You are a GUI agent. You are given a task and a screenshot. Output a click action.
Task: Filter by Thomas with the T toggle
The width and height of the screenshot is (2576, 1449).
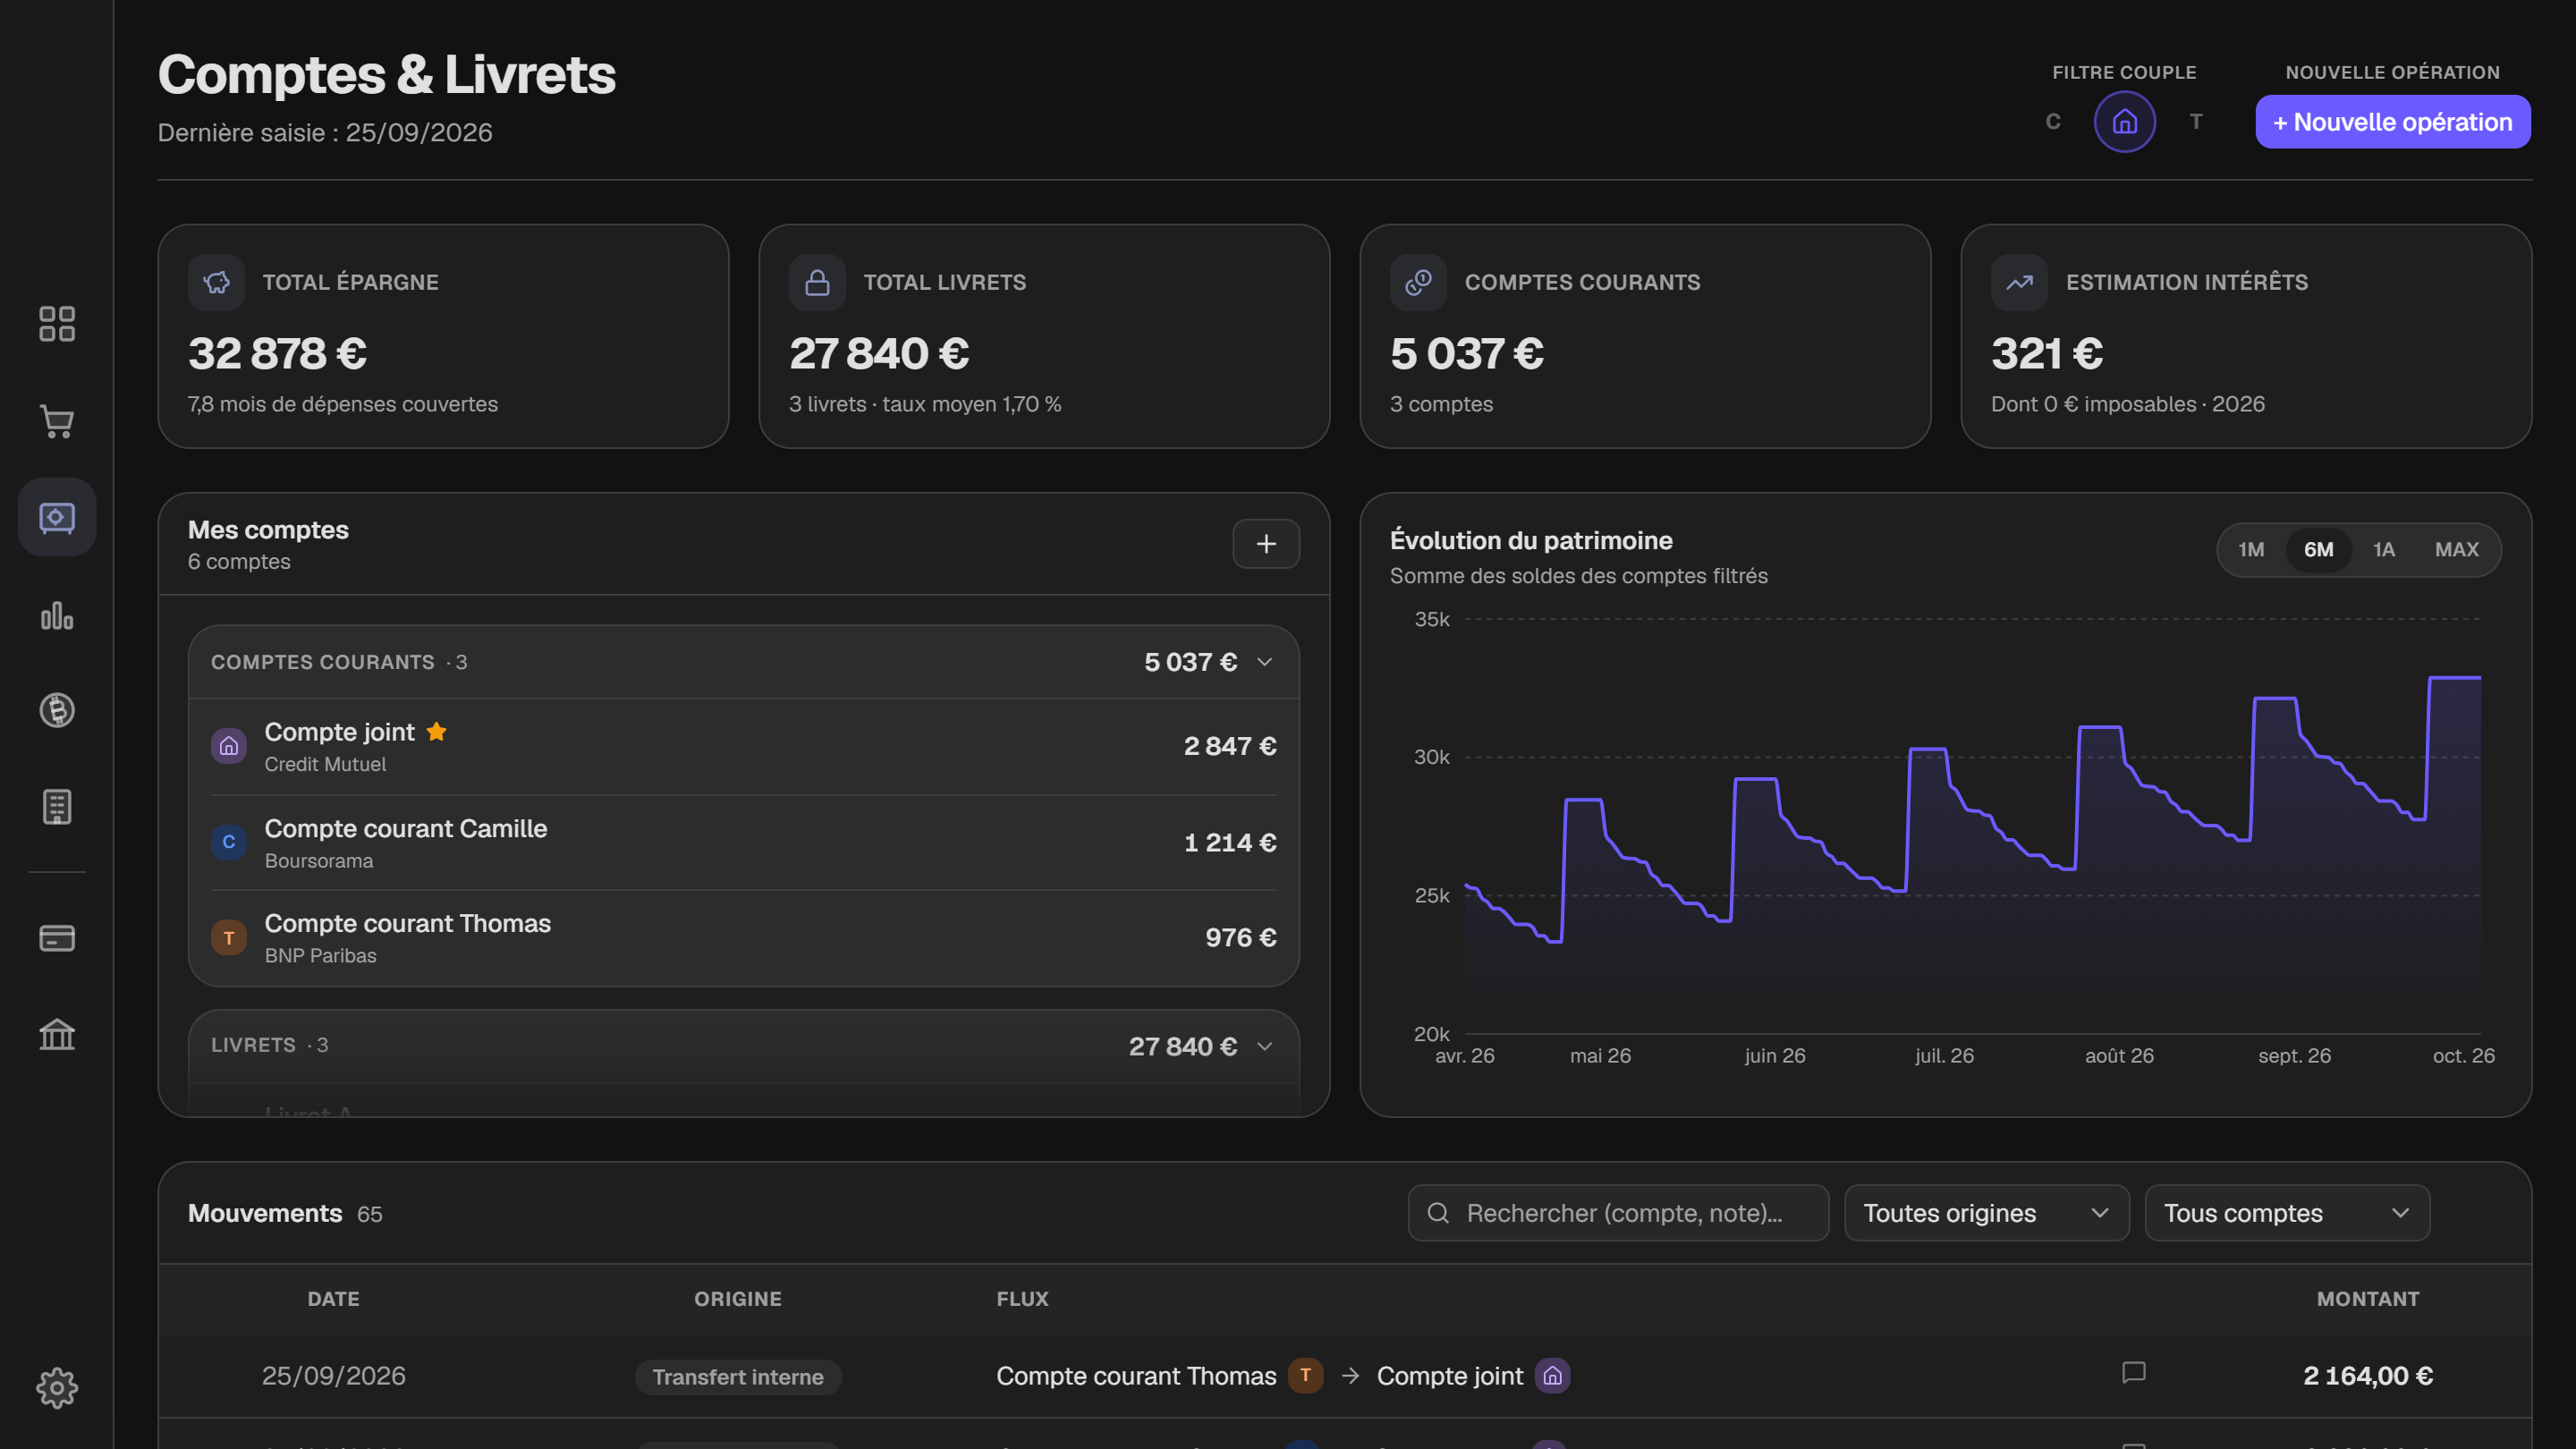tap(2196, 121)
